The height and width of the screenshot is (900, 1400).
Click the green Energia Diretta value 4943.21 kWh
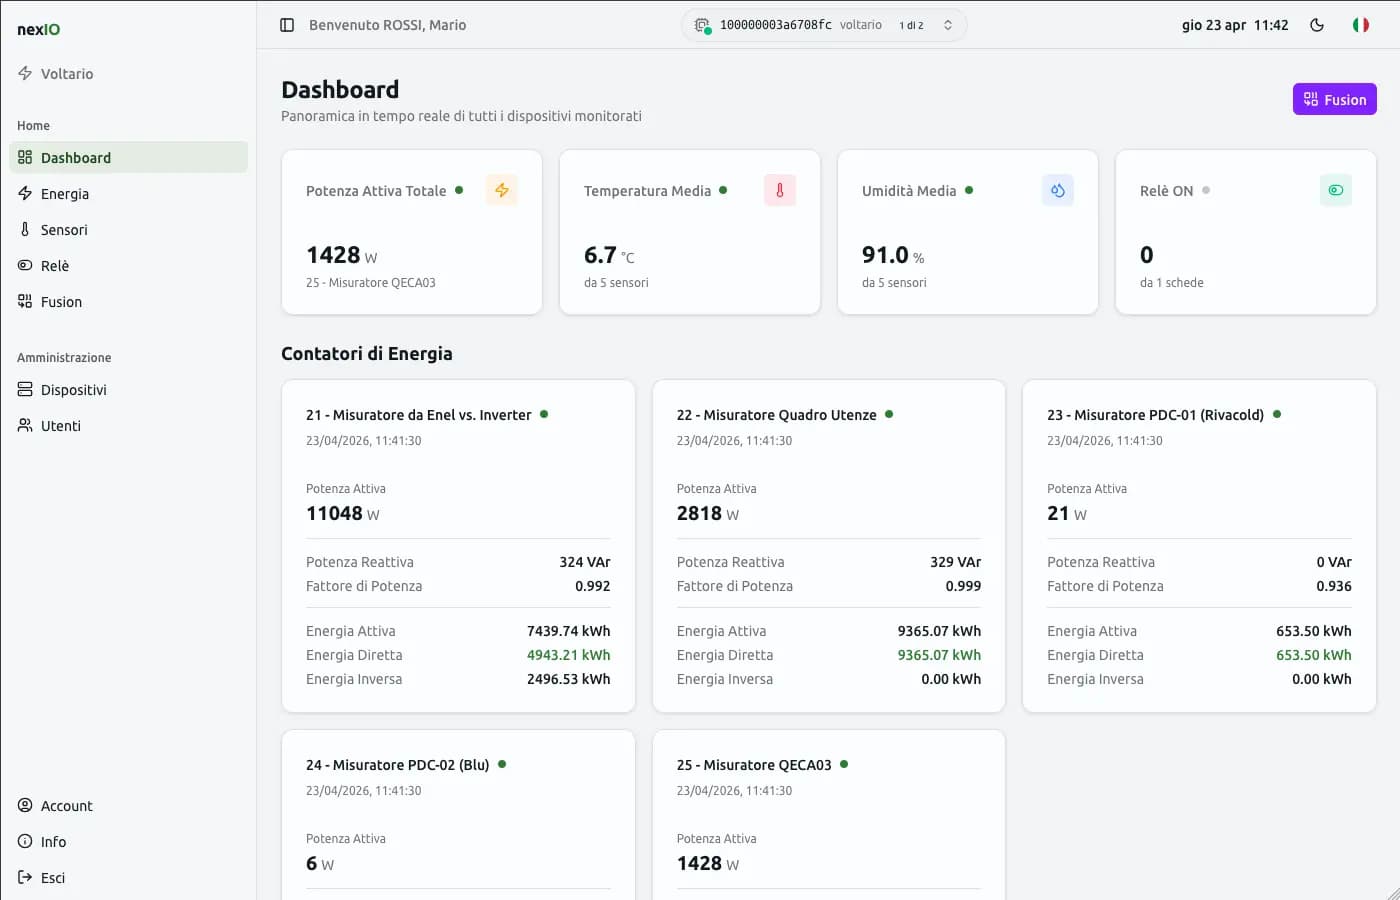(x=568, y=654)
